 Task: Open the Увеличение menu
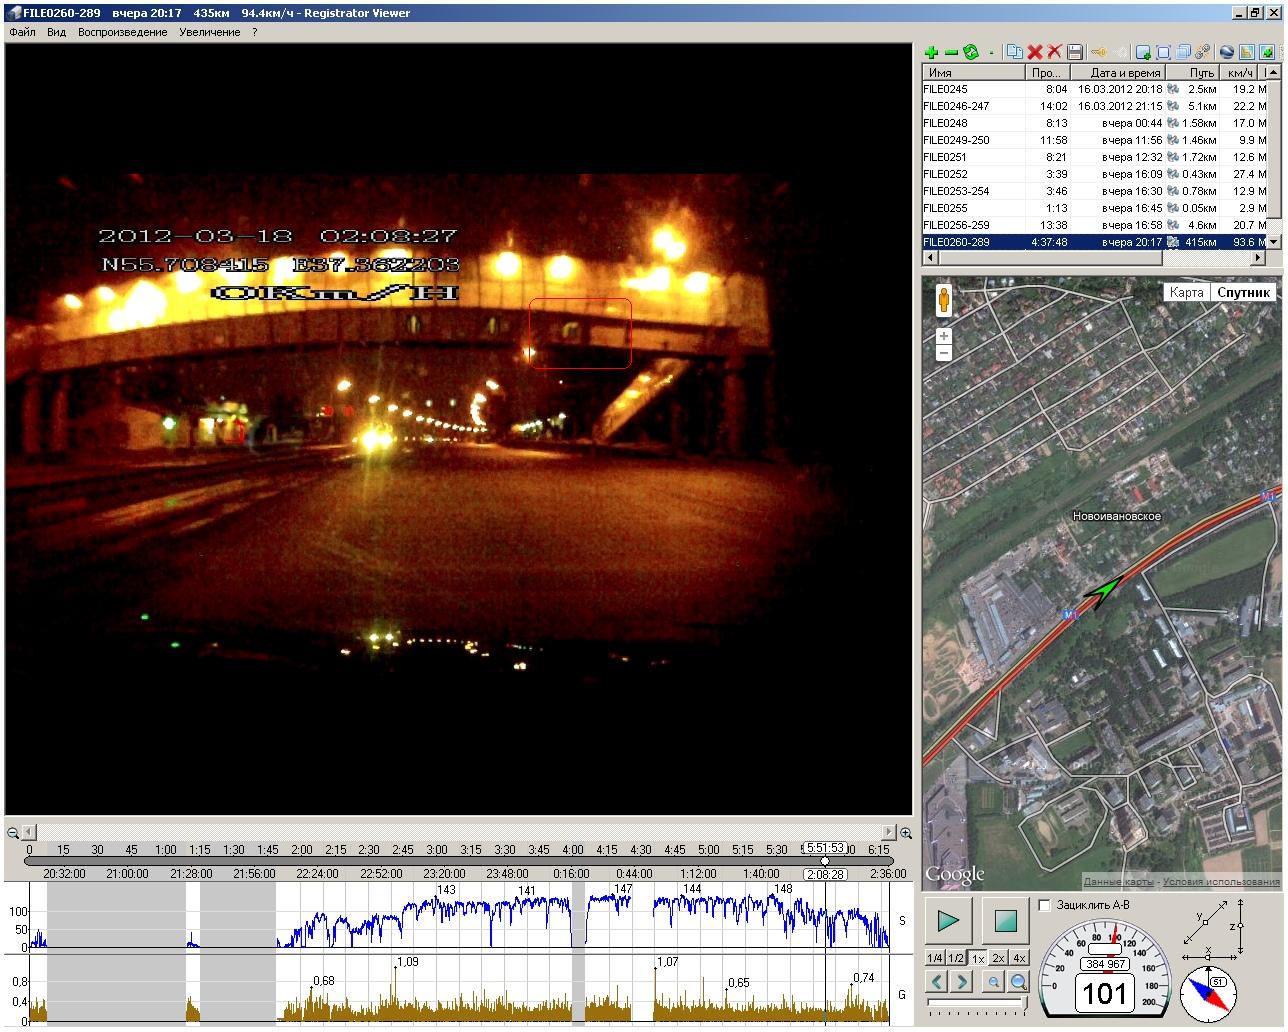(210, 32)
